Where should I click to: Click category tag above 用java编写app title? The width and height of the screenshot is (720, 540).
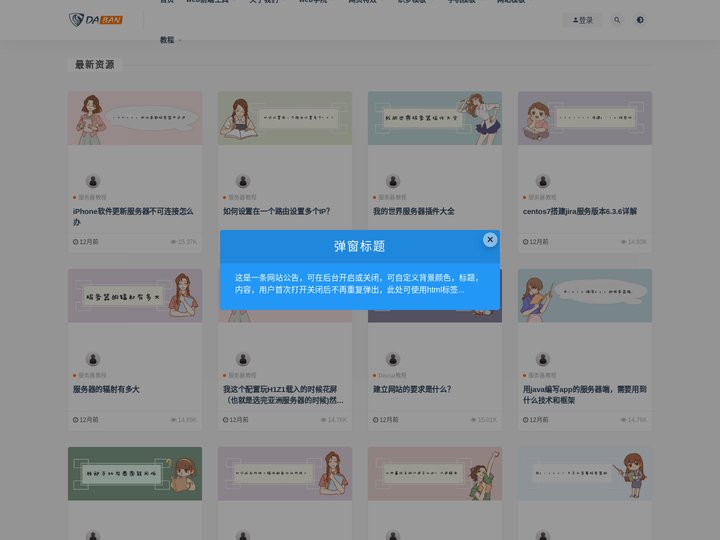pos(540,376)
